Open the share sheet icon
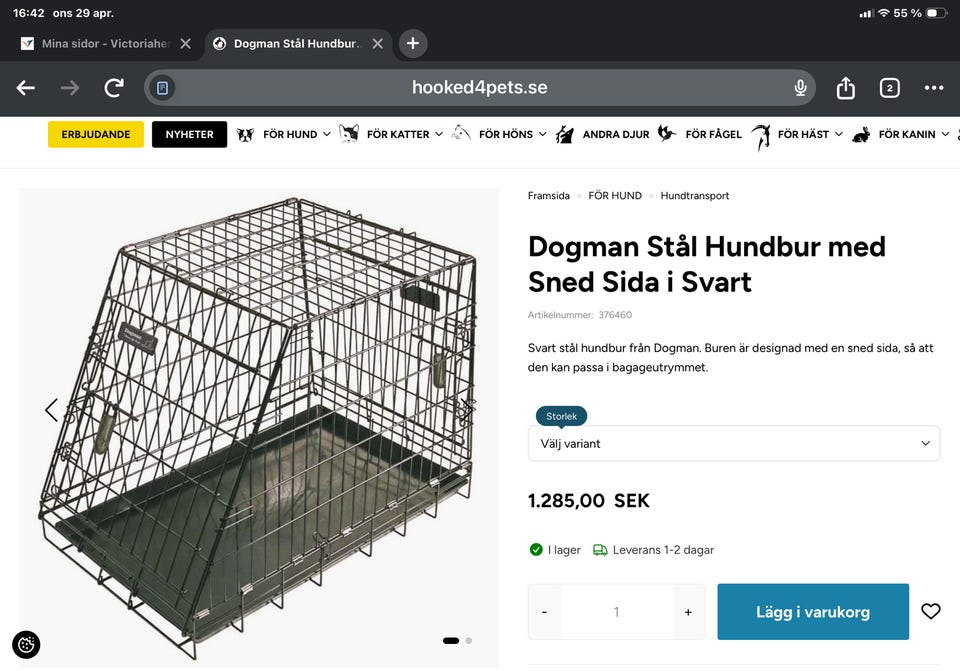This screenshot has height=671, width=960. click(x=846, y=88)
